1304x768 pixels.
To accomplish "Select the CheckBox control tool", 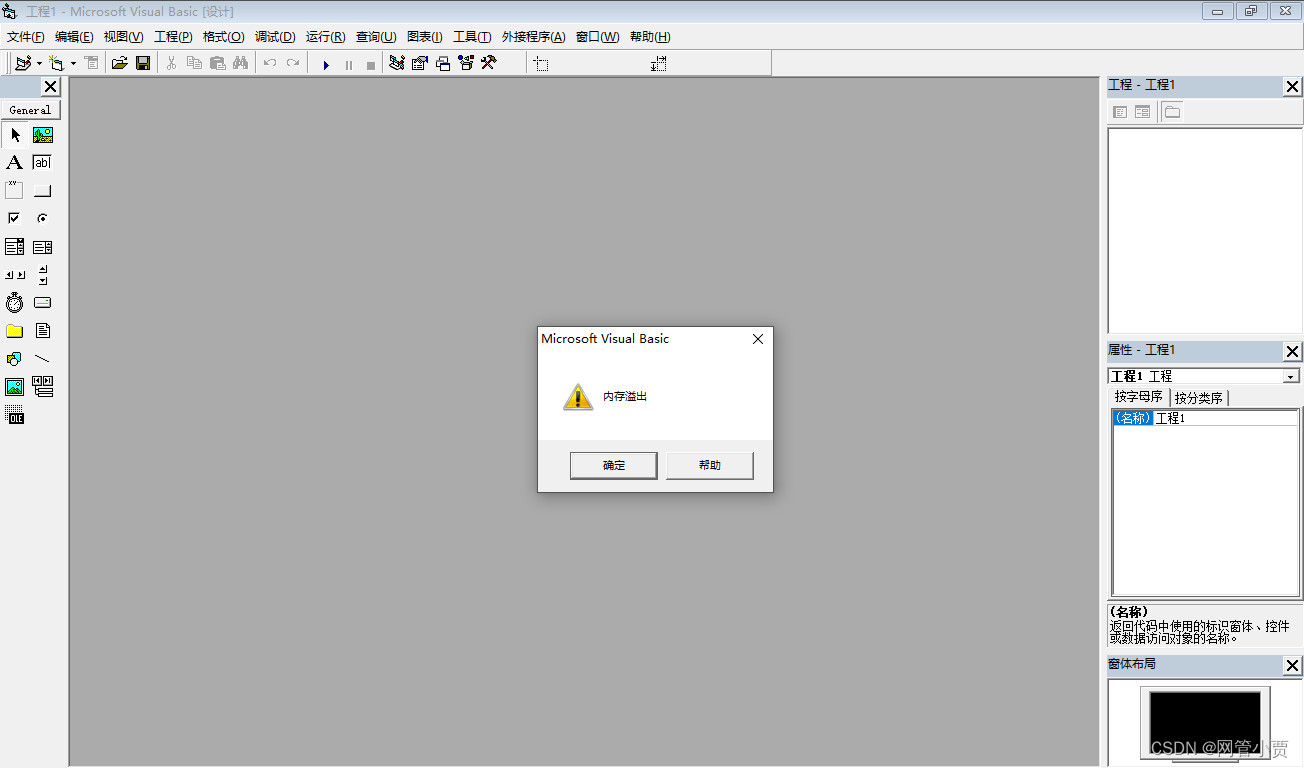I will 15,219.
